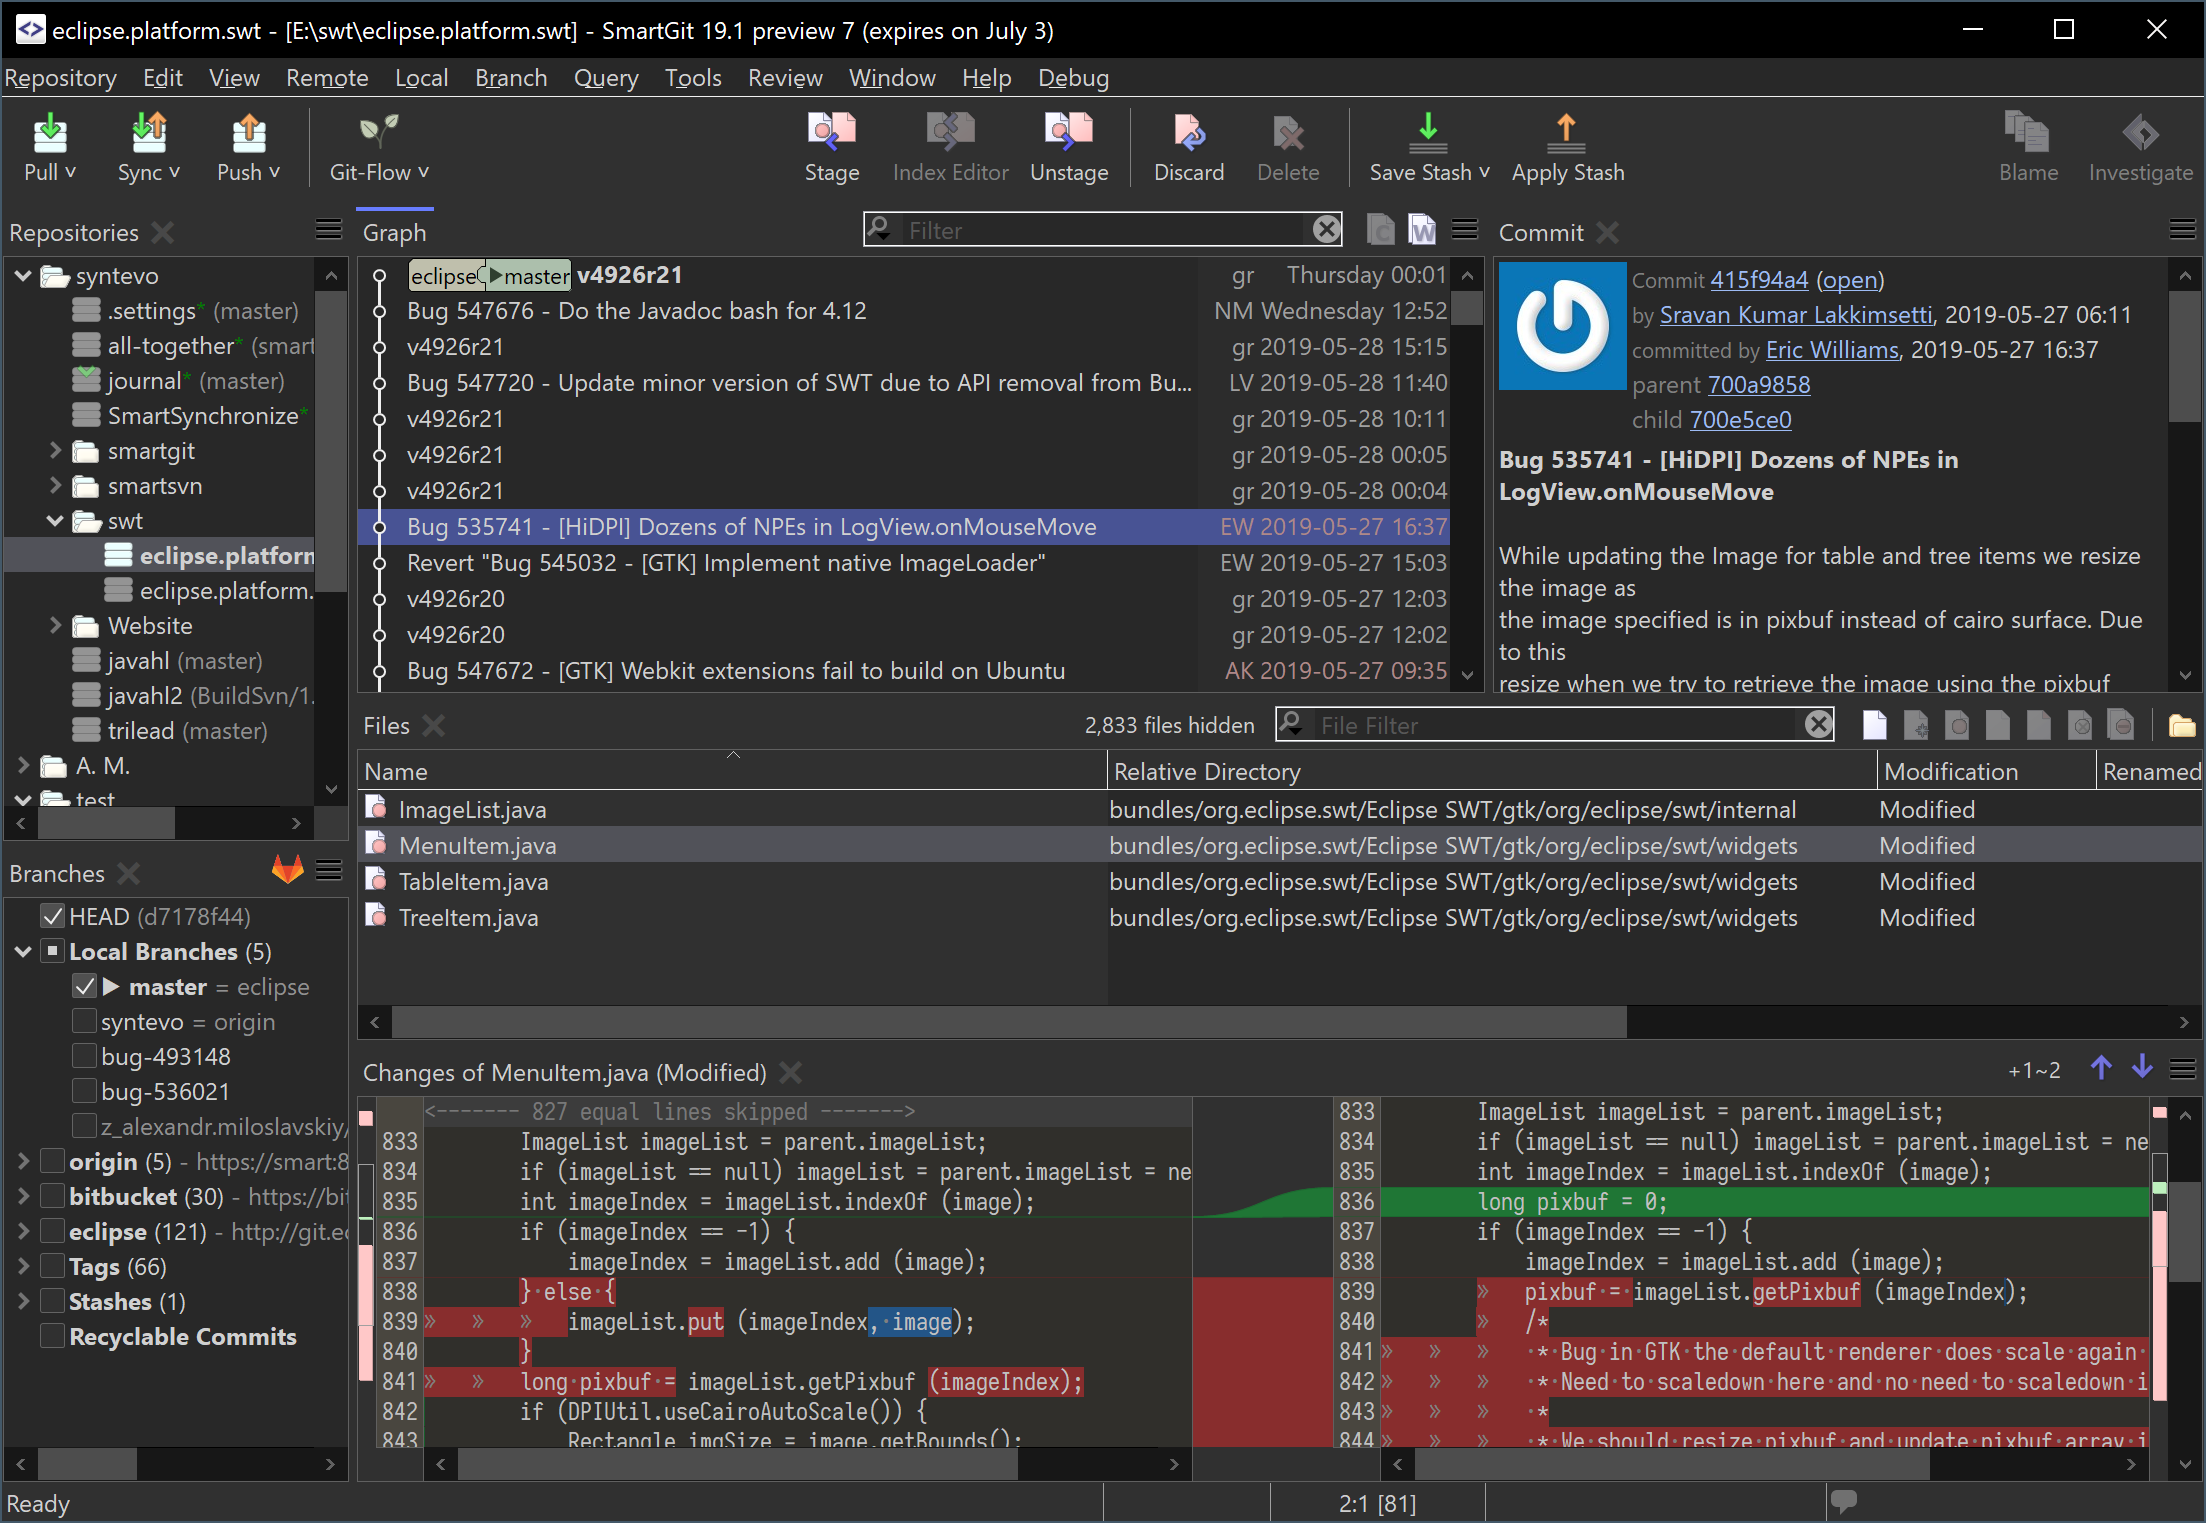Open the Branch menu
This screenshot has height=1523, width=2206.
pos(511,77)
